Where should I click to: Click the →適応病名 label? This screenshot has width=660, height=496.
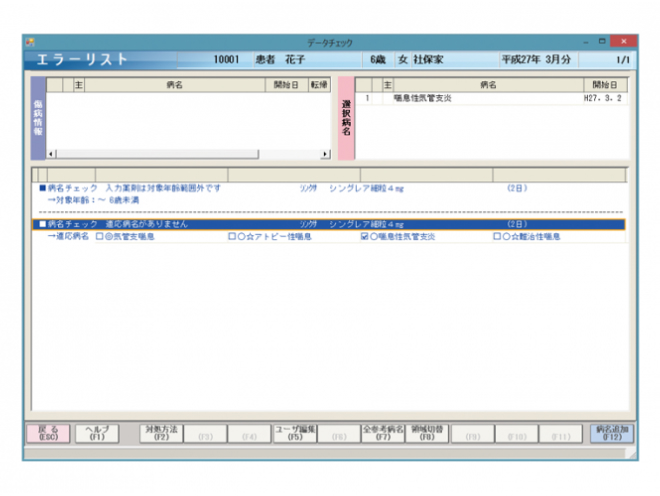68,236
